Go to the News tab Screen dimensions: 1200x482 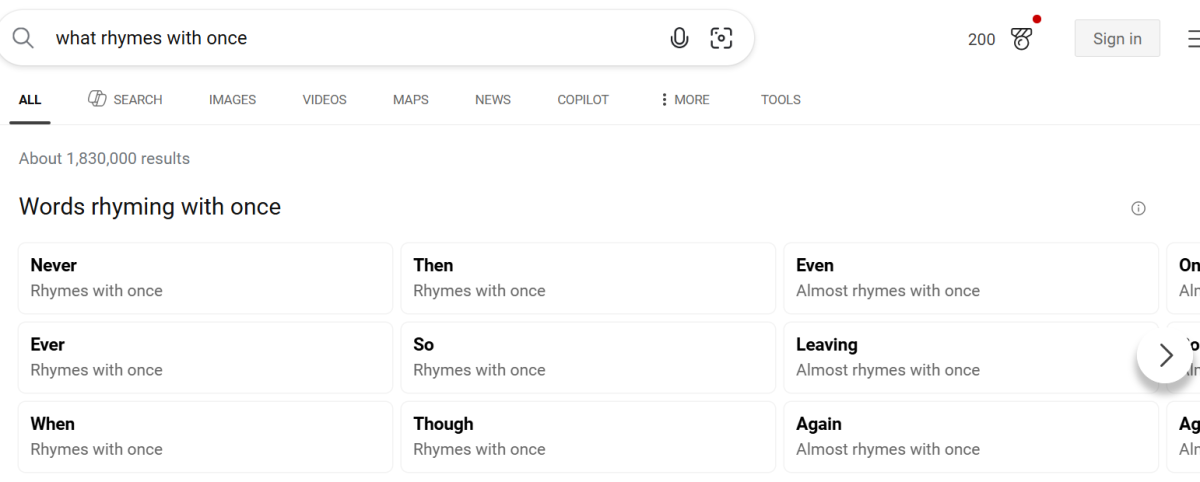tap(492, 100)
